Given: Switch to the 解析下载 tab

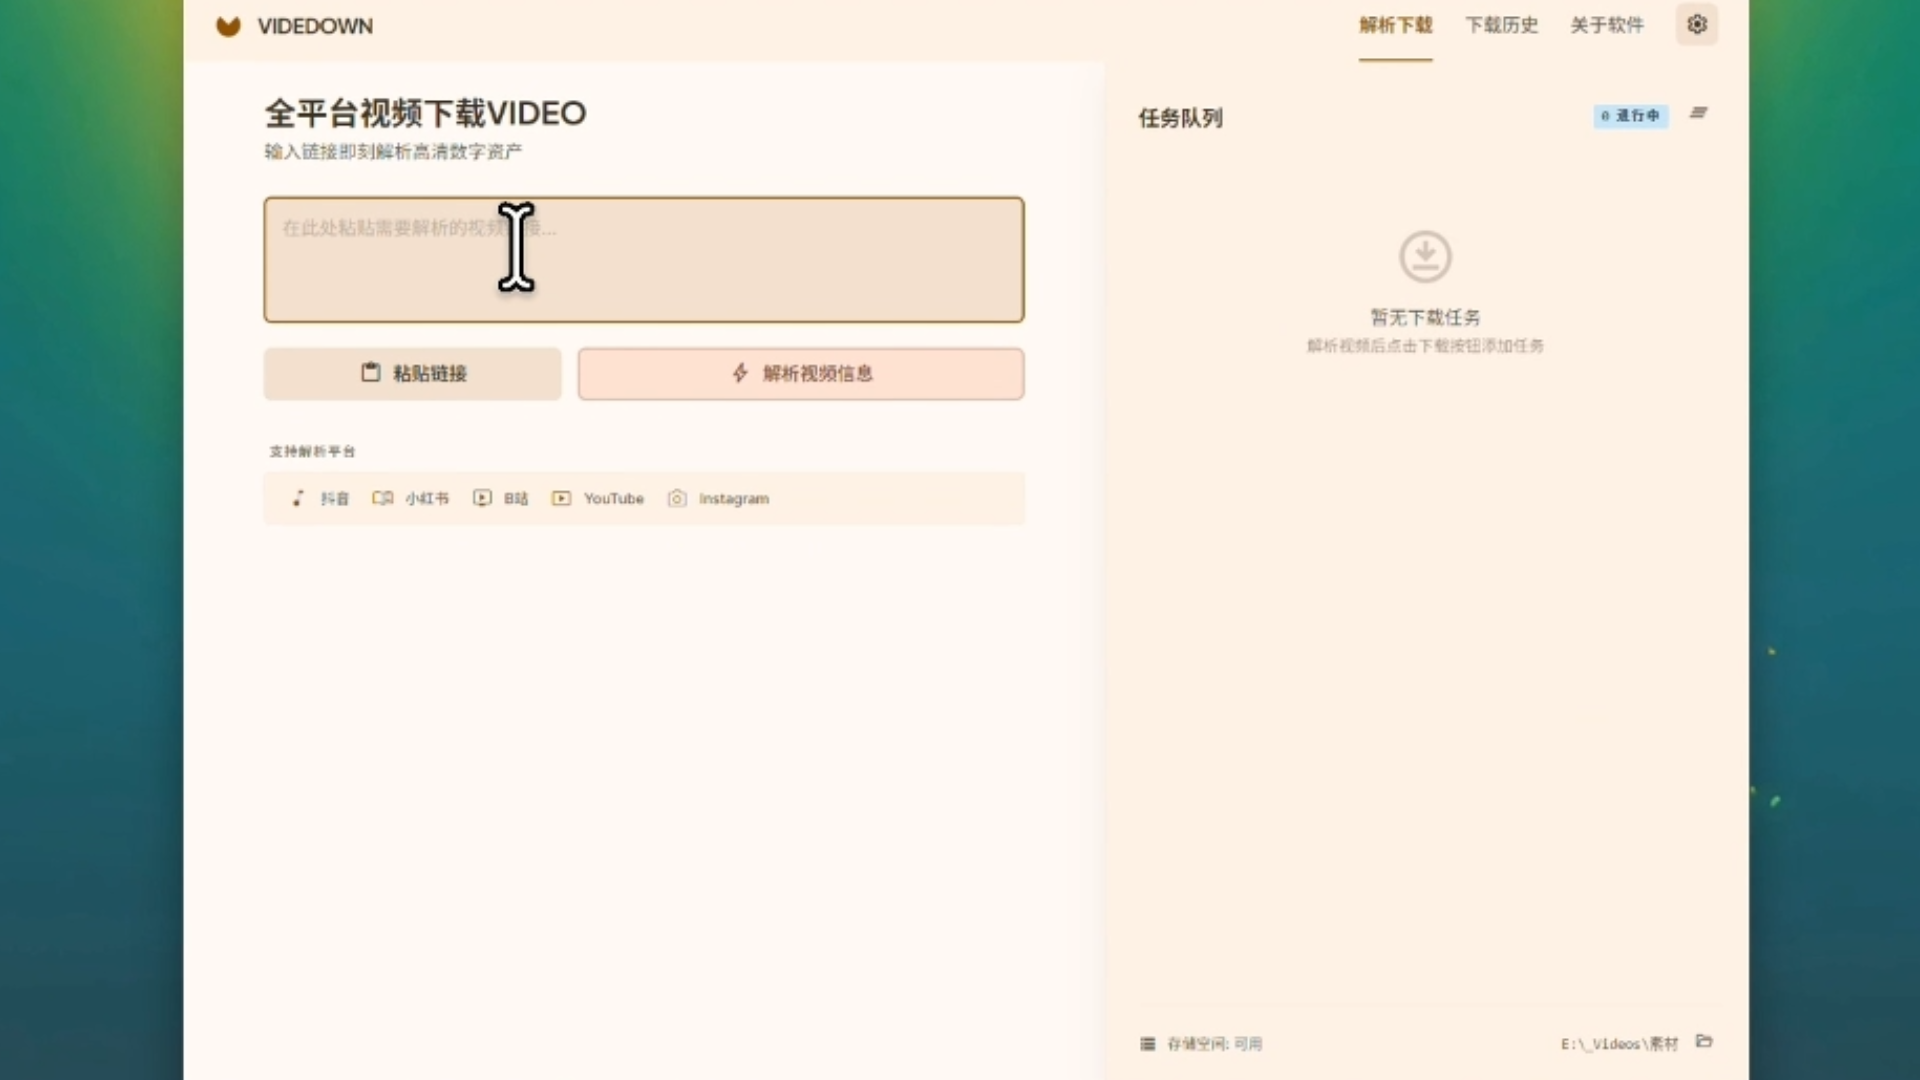Looking at the screenshot, I should point(1395,25).
